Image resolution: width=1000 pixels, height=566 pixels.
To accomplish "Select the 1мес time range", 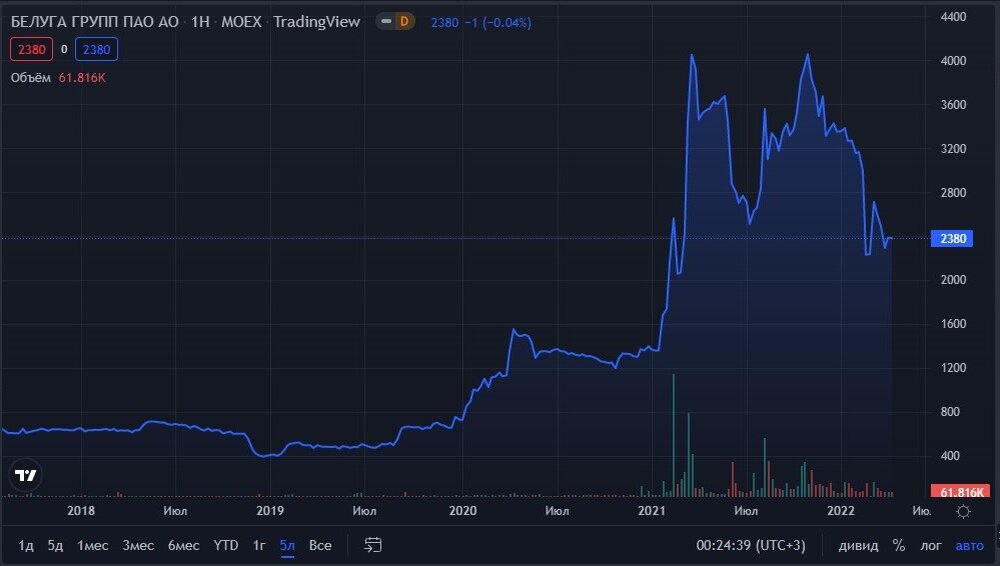I will 92,546.
